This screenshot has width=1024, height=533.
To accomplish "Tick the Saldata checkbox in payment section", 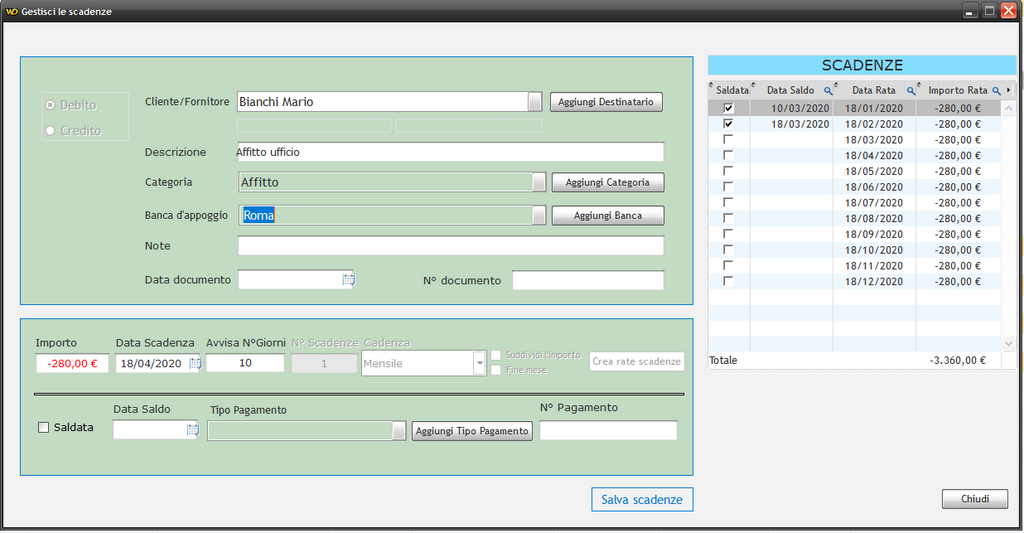I will [43, 428].
